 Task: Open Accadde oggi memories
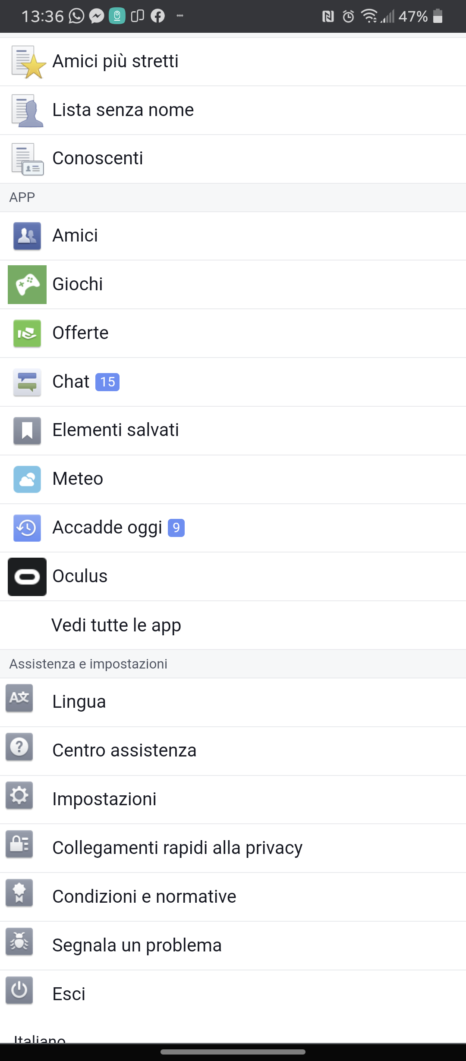click(233, 528)
